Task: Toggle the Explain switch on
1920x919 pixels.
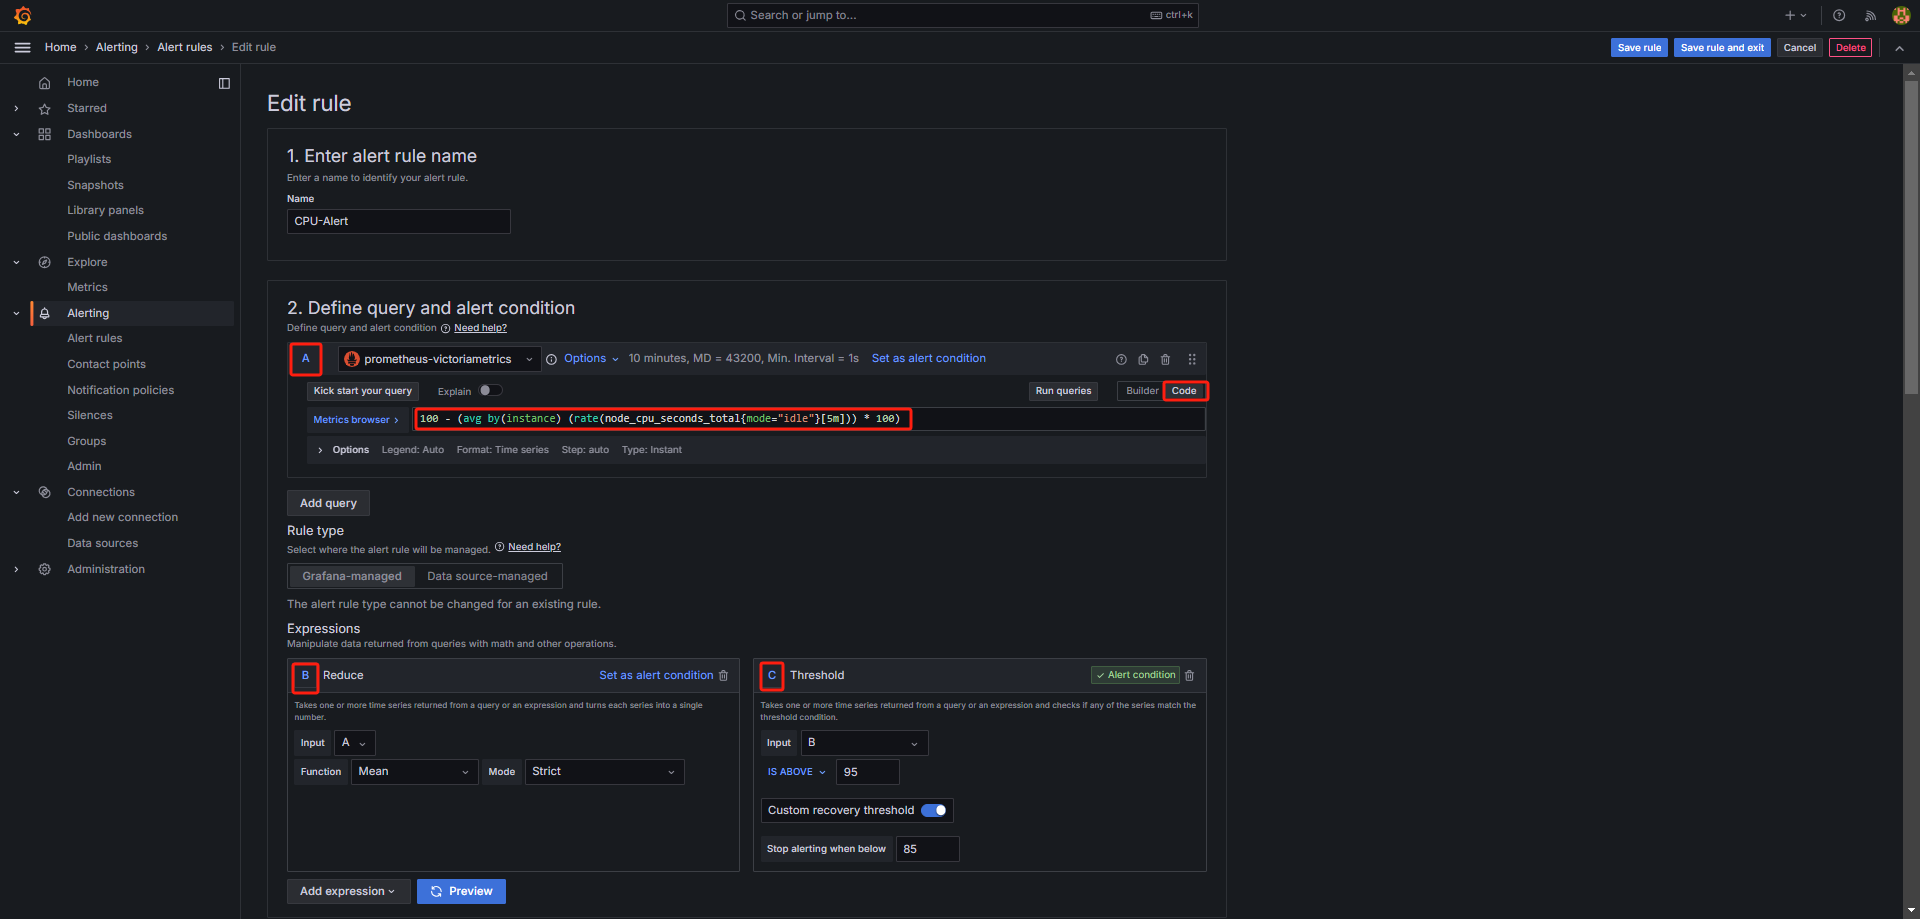Action: (x=490, y=391)
